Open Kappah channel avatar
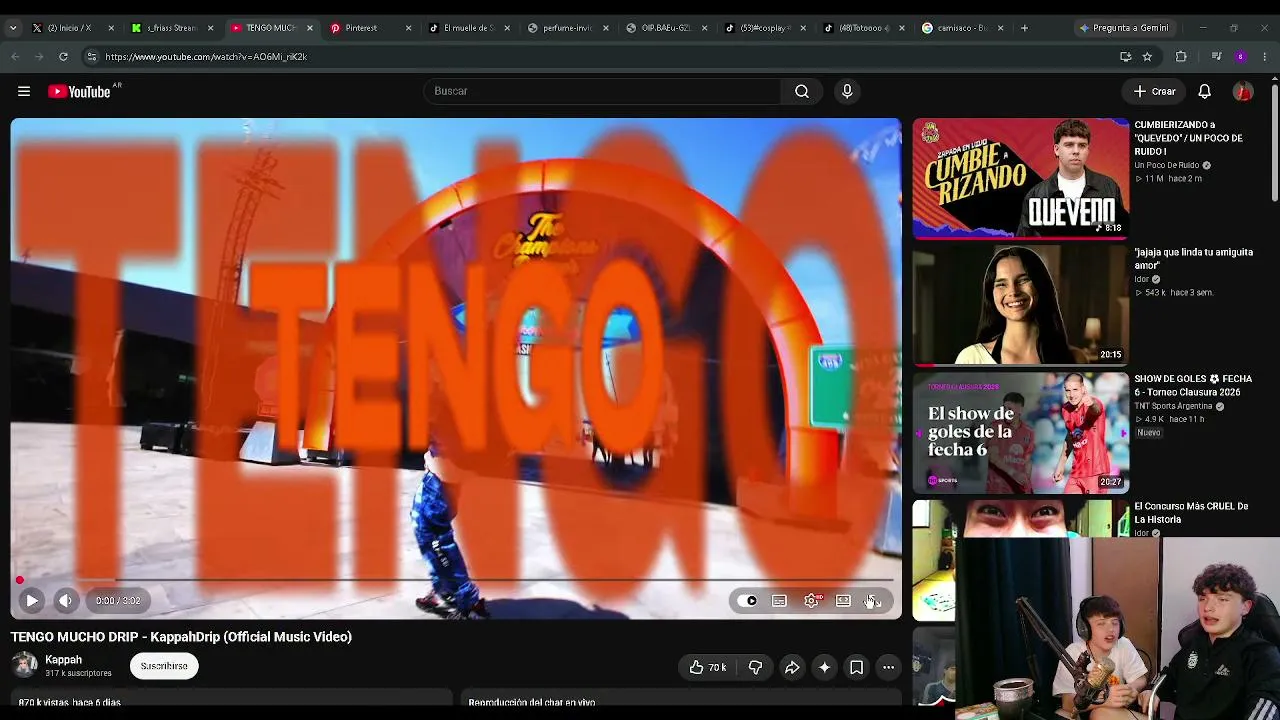The width and height of the screenshot is (1280, 720). [25, 666]
